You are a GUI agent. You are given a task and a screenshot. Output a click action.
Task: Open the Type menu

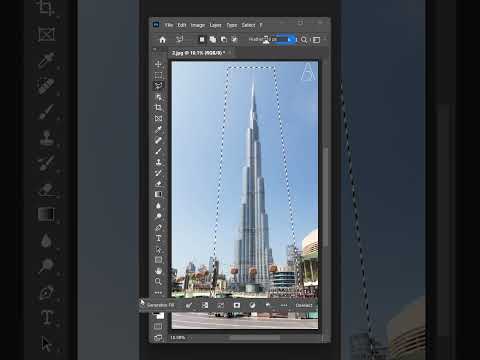coord(232,25)
